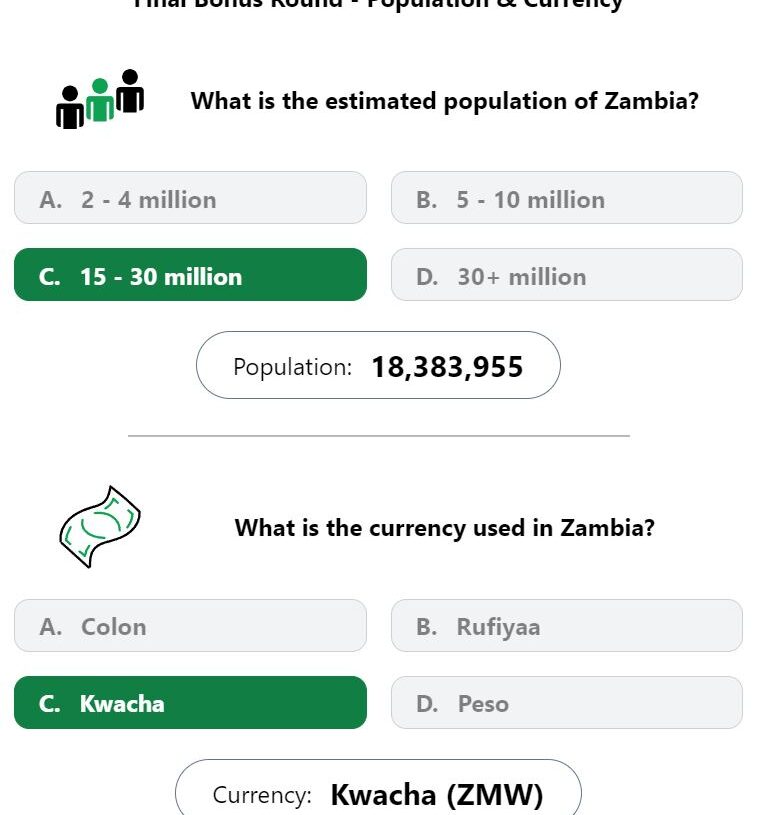Click the Final Bonus Round heading
Screen dimensions: 757x815
(378, 4)
